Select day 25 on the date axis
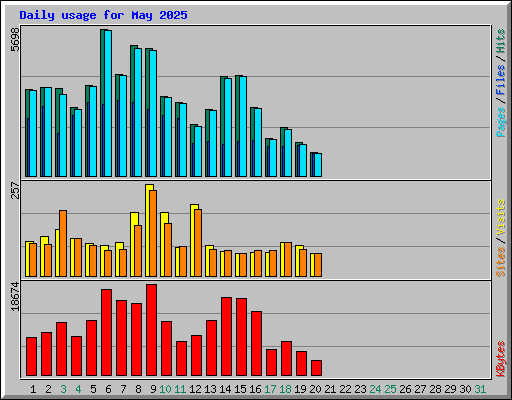This screenshot has height=400, width=512. click(x=390, y=389)
